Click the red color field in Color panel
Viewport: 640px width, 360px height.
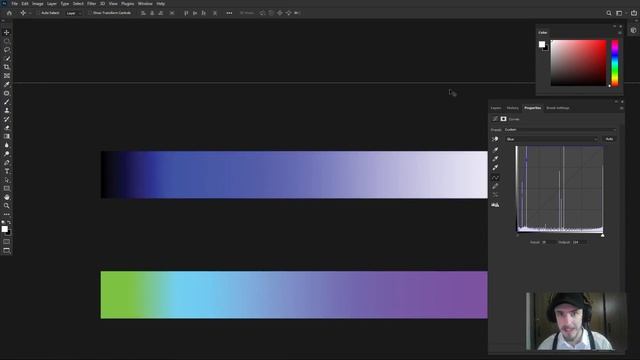click(578, 63)
